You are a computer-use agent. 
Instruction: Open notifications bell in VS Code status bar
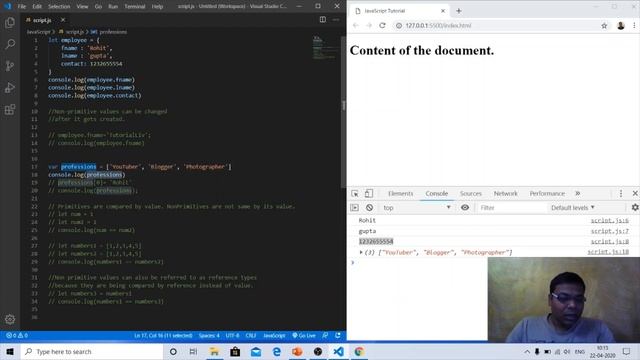pos(338,336)
